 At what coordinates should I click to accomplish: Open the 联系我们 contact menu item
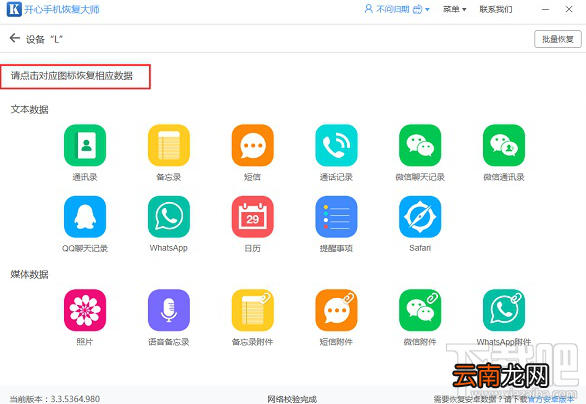(496, 9)
